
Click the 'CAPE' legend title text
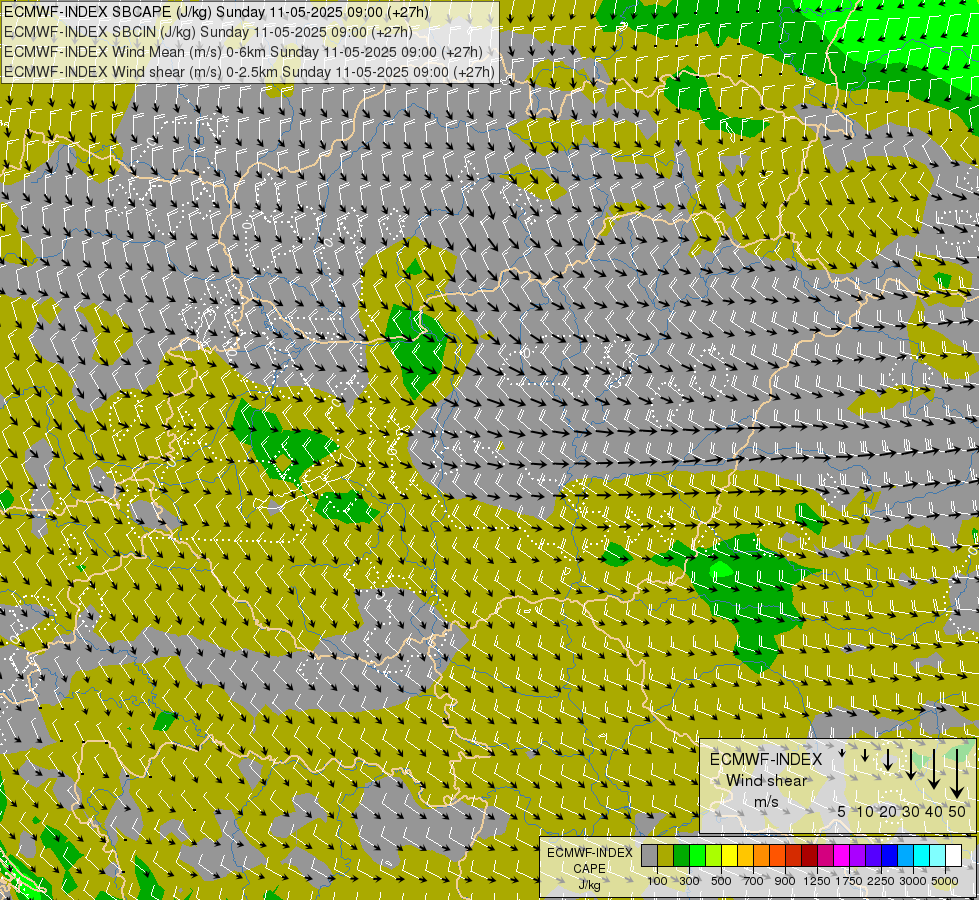point(589,869)
